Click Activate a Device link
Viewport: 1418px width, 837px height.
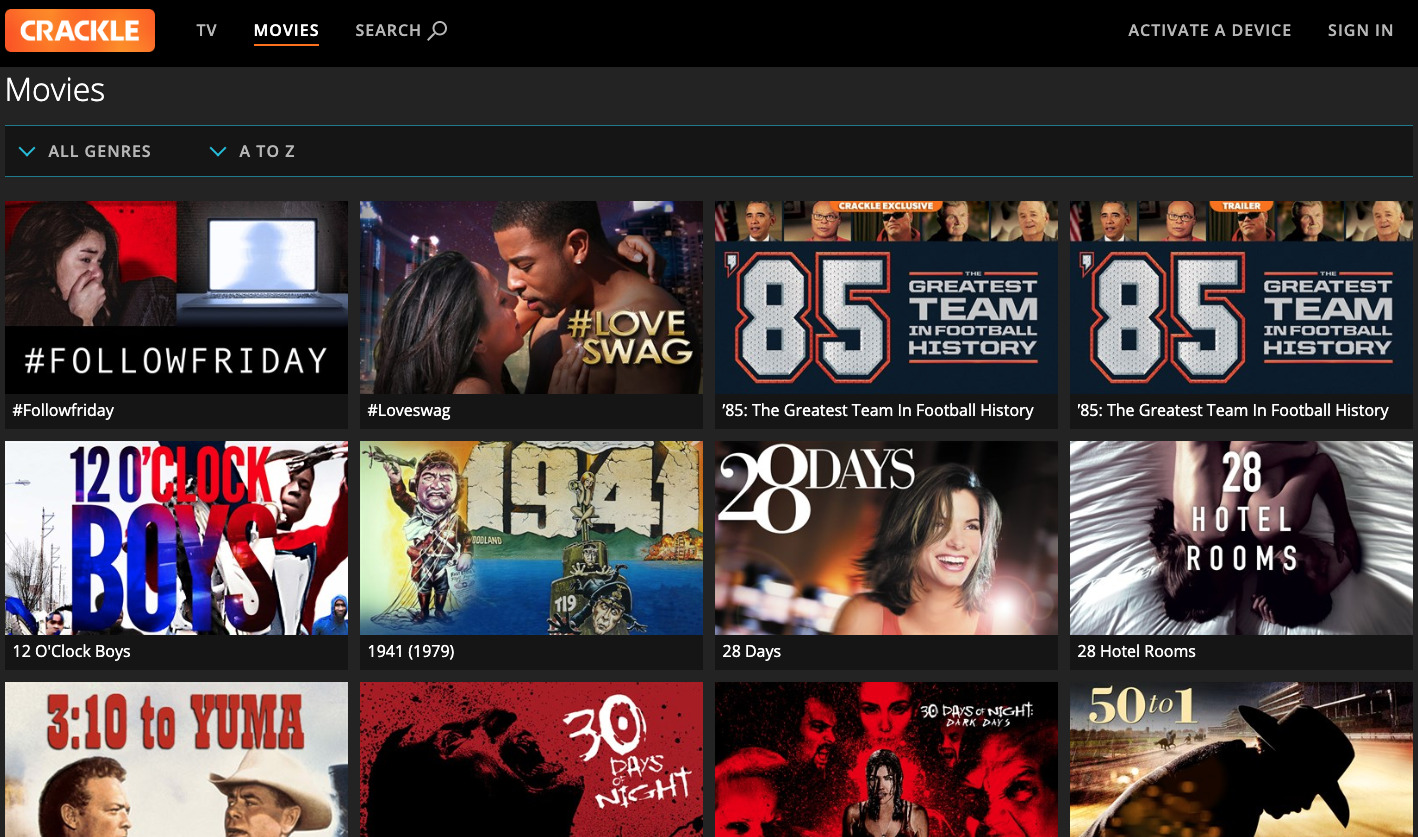1210,30
